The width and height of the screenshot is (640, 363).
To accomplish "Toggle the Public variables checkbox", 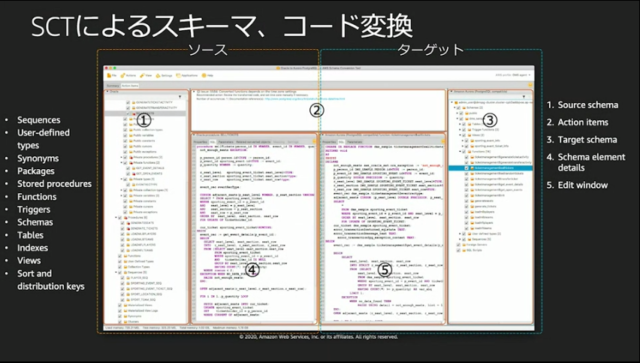I will click(x=125, y=135).
